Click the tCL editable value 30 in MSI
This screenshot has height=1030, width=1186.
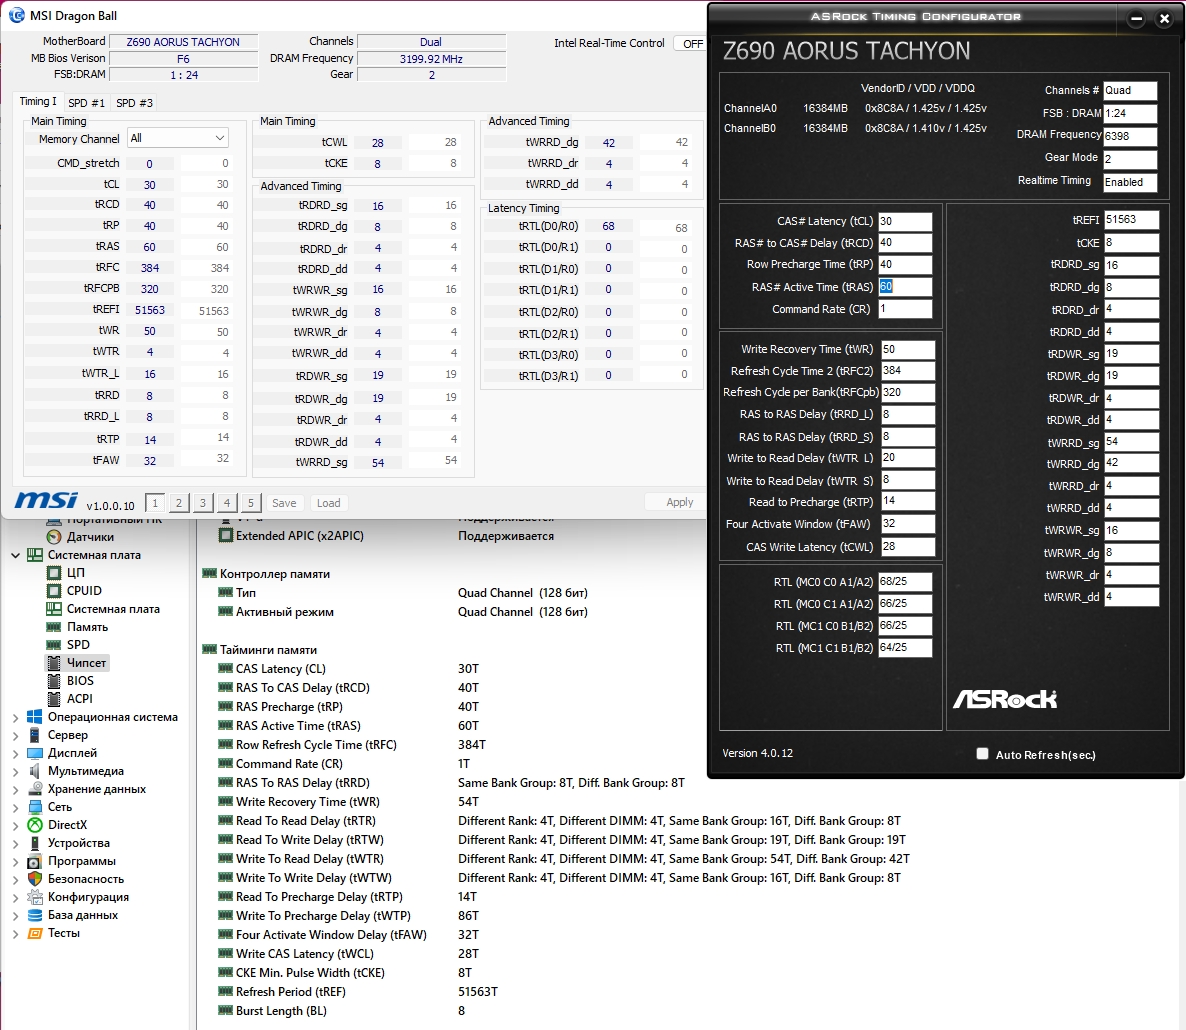(x=150, y=185)
